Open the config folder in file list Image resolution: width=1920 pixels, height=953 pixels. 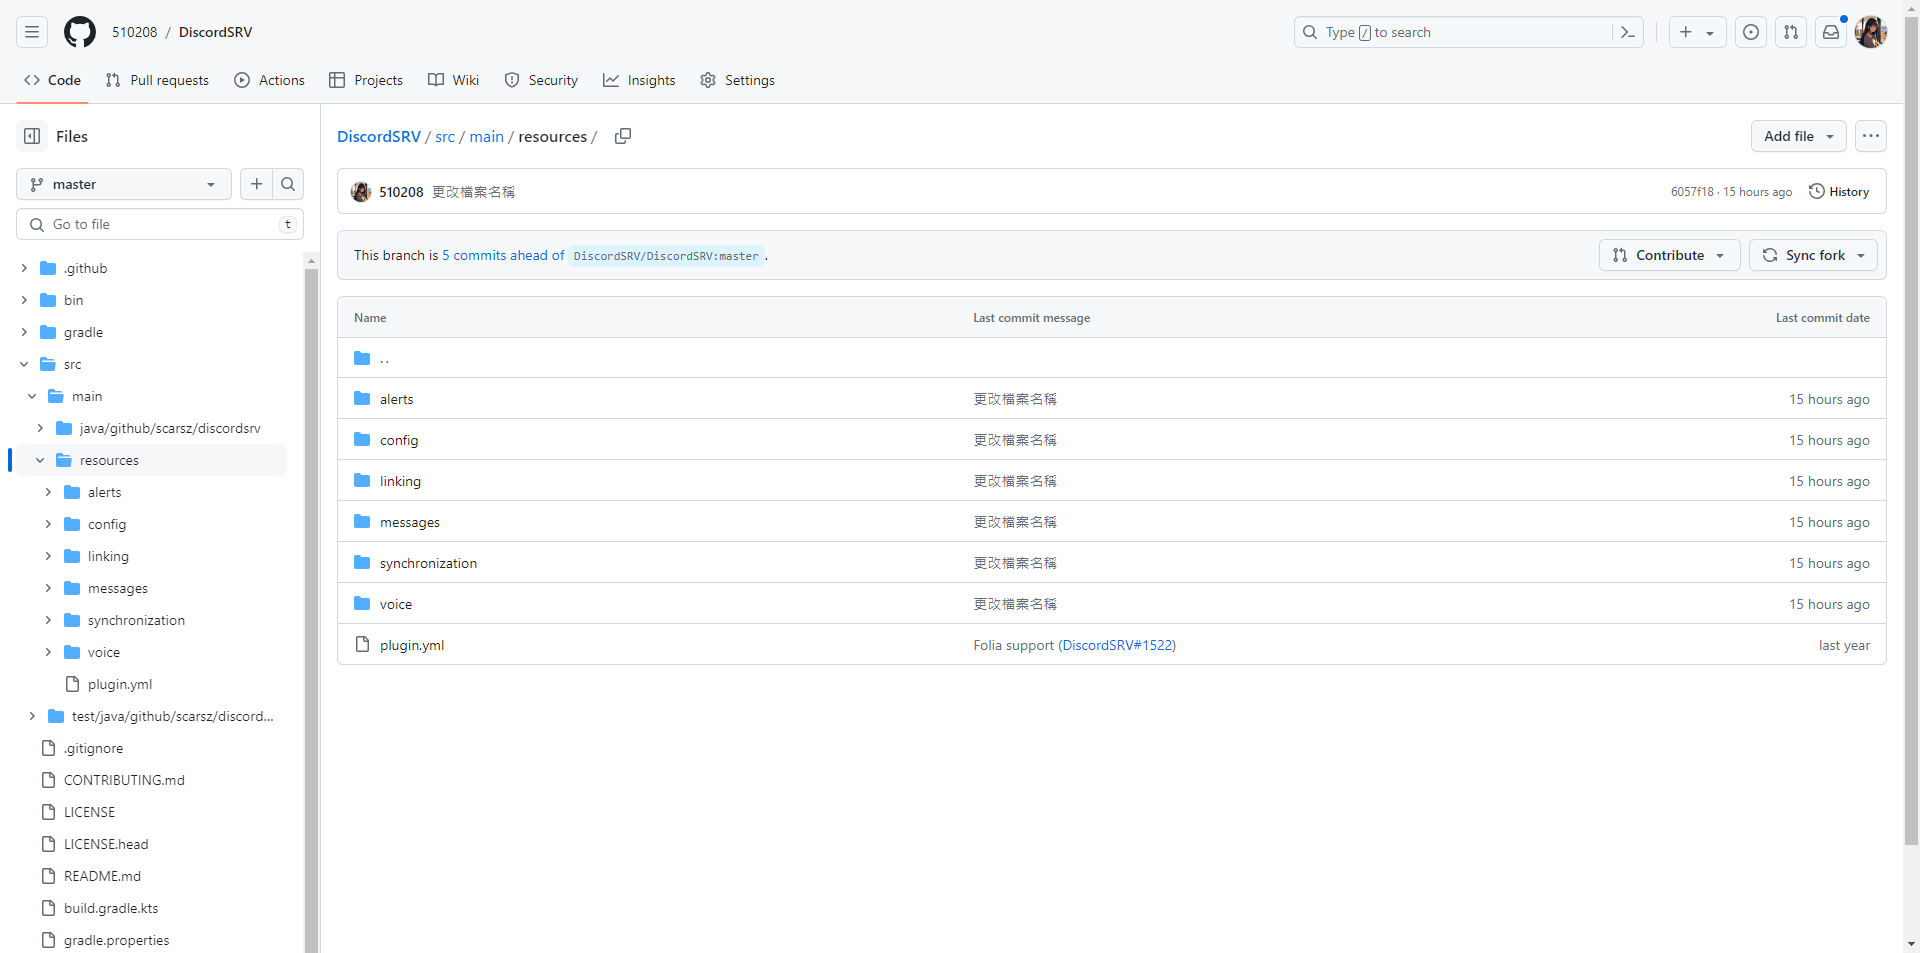pos(399,440)
